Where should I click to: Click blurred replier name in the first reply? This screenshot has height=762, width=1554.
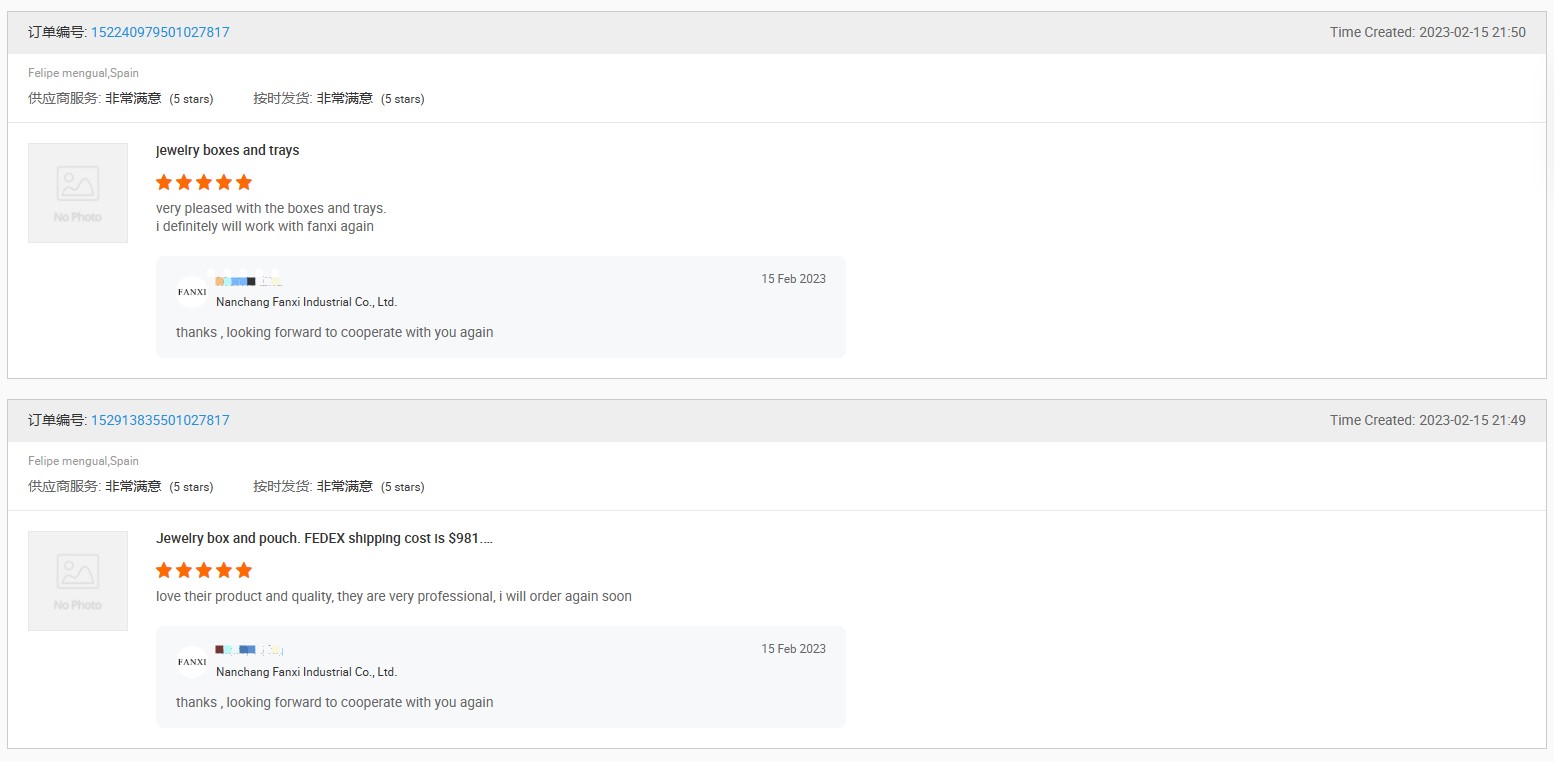(249, 281)
